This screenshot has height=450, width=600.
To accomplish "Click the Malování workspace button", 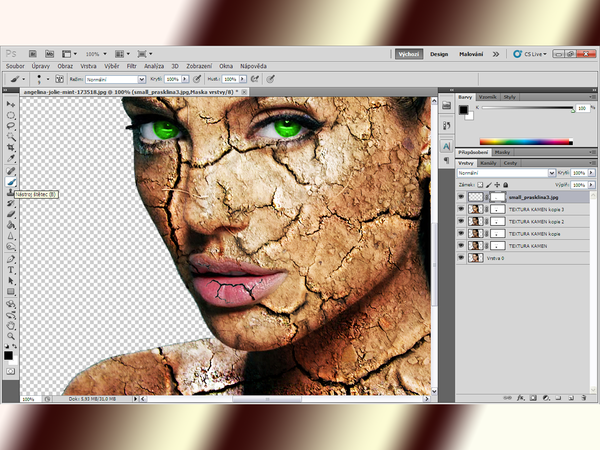I will click(x=471, y=54).
